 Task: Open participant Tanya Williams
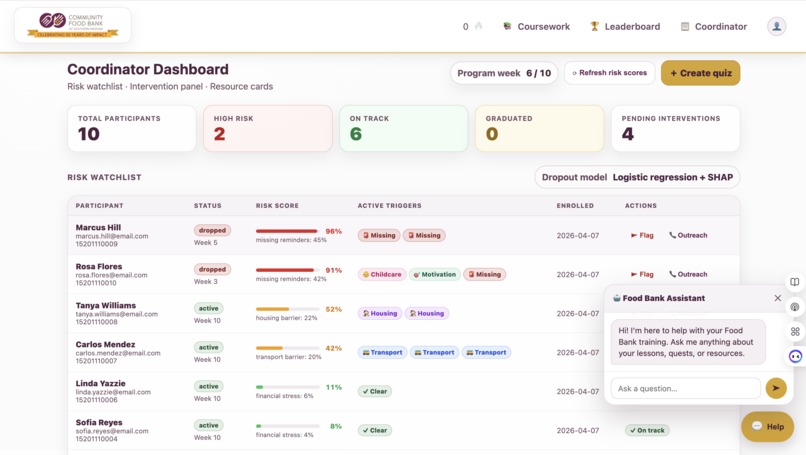coord(105,305)
